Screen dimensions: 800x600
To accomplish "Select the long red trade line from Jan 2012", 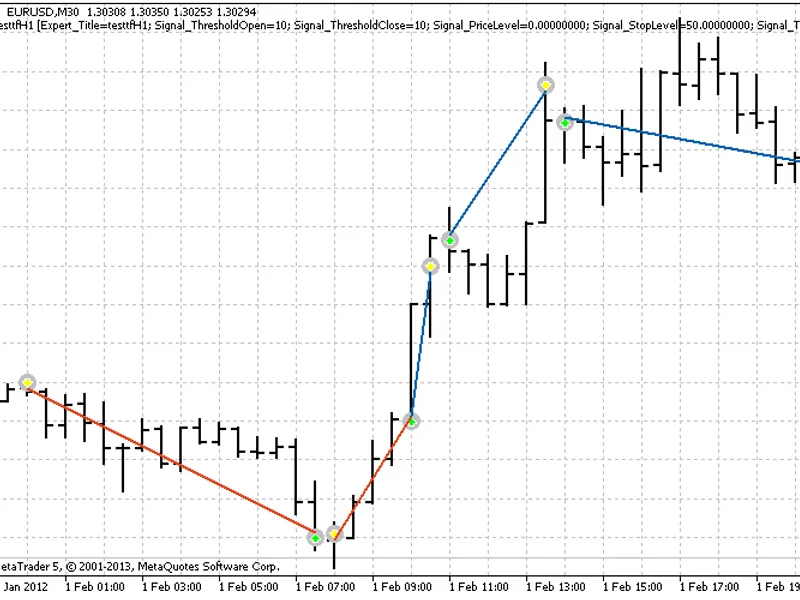I will pos(171,460).
